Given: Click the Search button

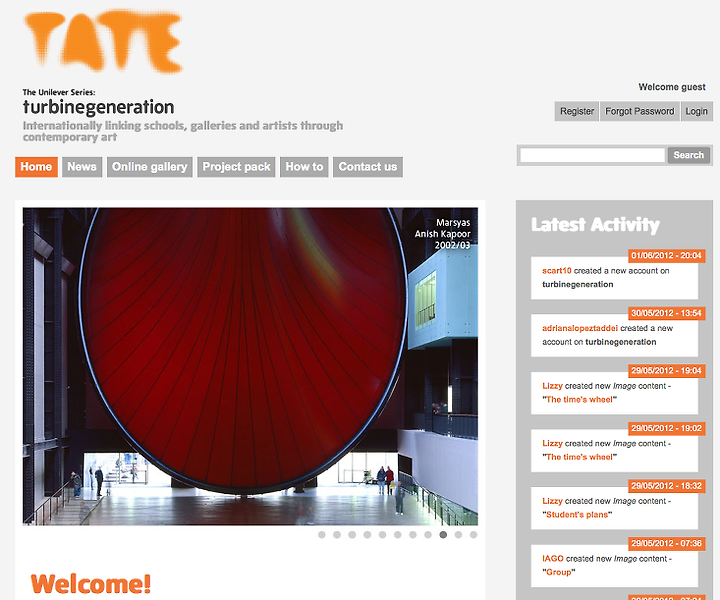Looking at the screenshot, I should pyautogui.click(x=689, y=155).
